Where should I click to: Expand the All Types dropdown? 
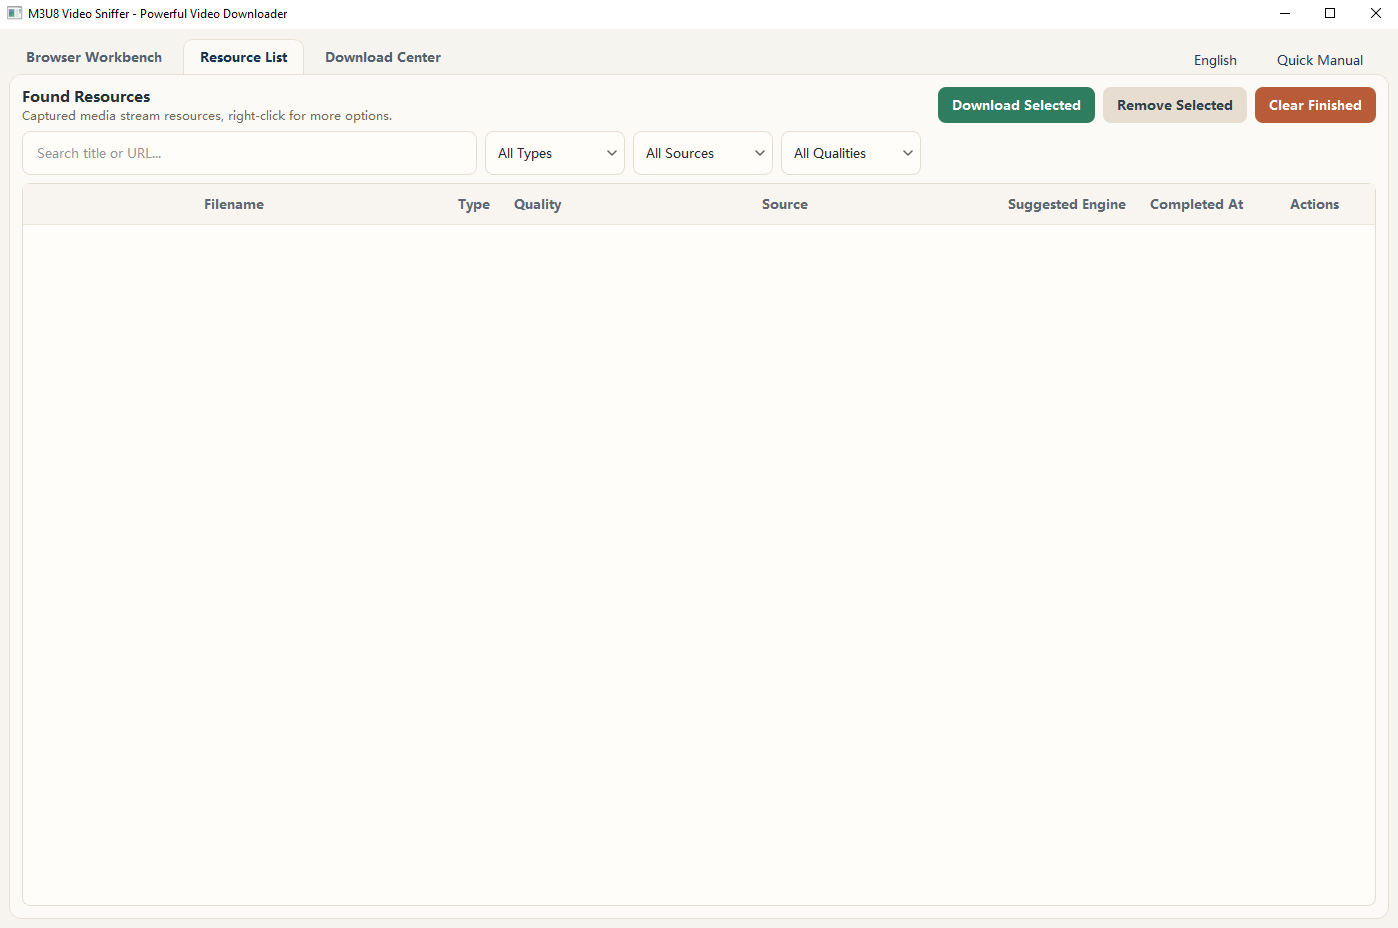point(555,153)
